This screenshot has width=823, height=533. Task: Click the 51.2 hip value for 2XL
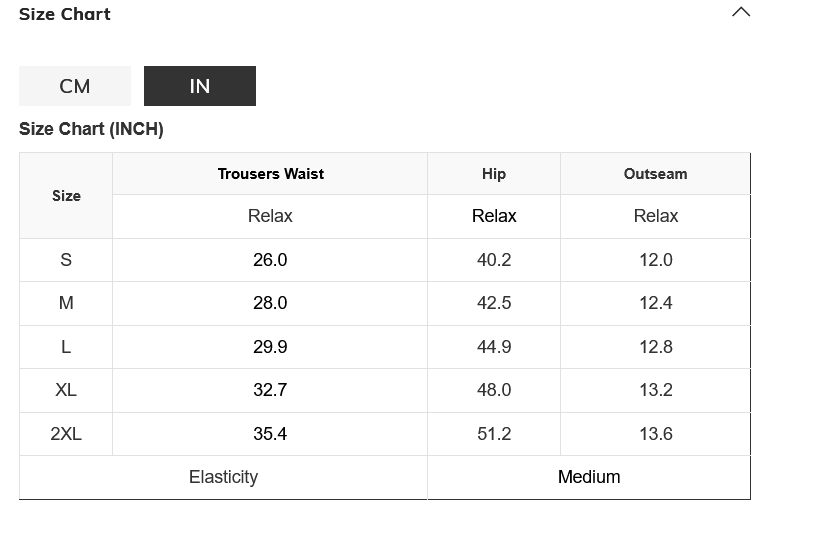(x=494, y=434)
